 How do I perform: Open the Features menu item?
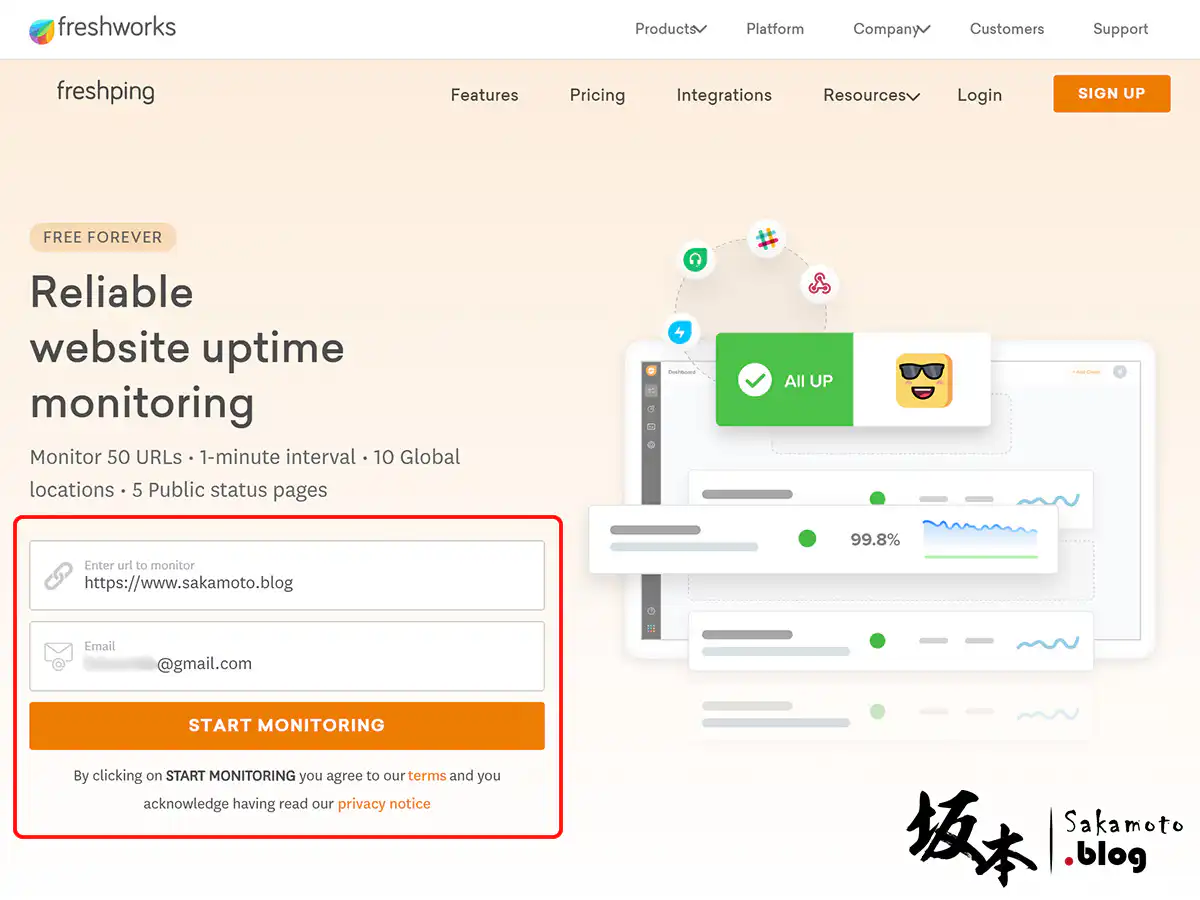[x=484, y=95]
